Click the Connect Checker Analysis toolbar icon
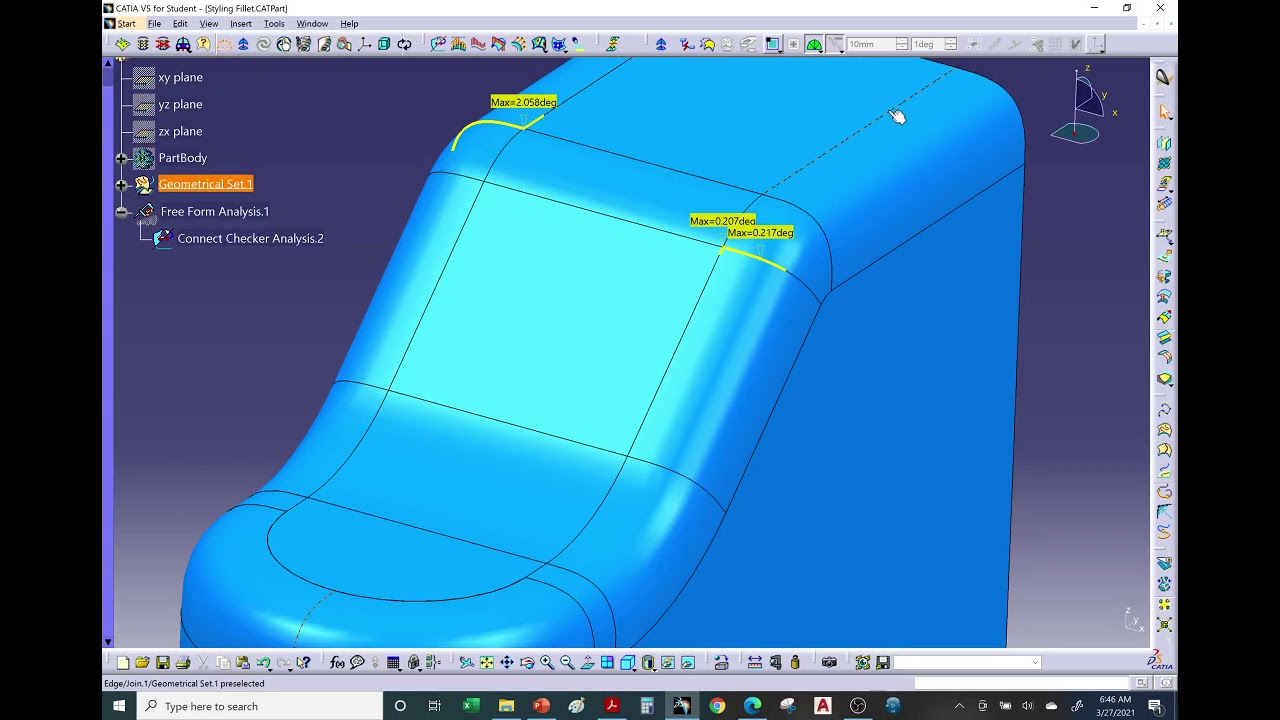Viewport: 1280px width, 720px height. [x=438, y=44]
